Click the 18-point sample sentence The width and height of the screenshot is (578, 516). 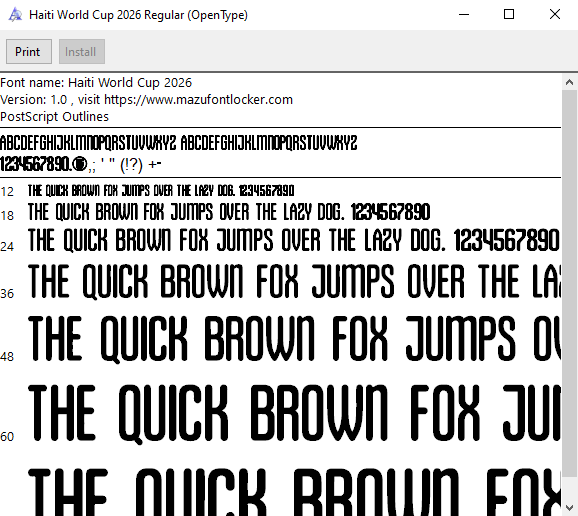(x=229, y=212)
